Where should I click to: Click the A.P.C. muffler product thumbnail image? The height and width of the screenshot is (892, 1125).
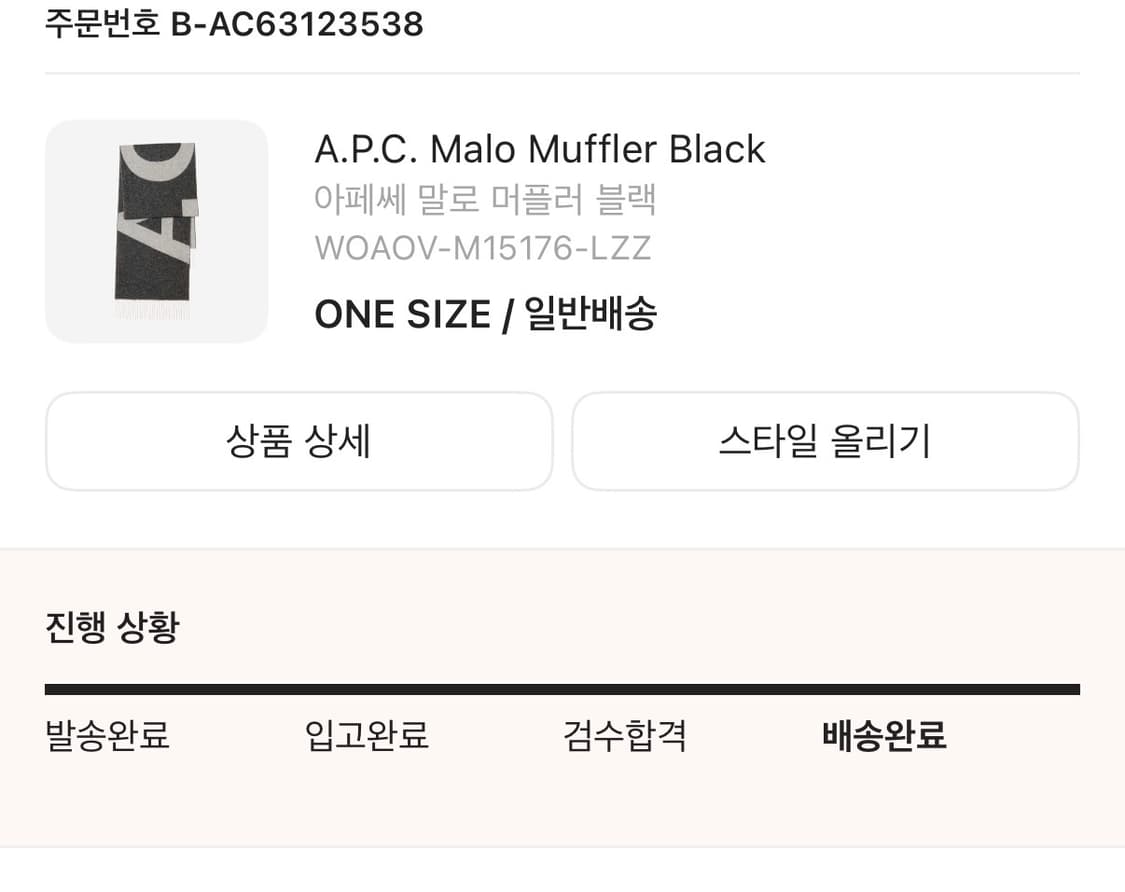(156, 231)
